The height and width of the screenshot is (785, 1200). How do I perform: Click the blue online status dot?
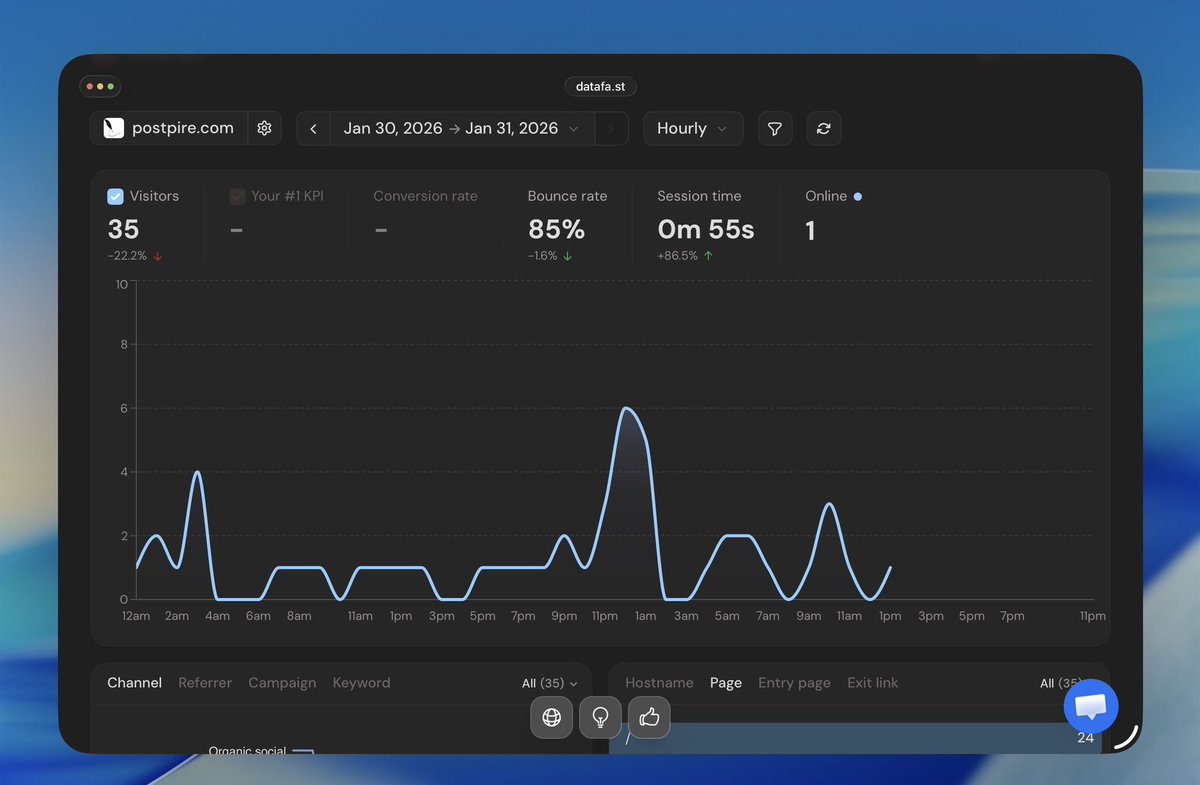pyautogui.click(x=858, y=196)
